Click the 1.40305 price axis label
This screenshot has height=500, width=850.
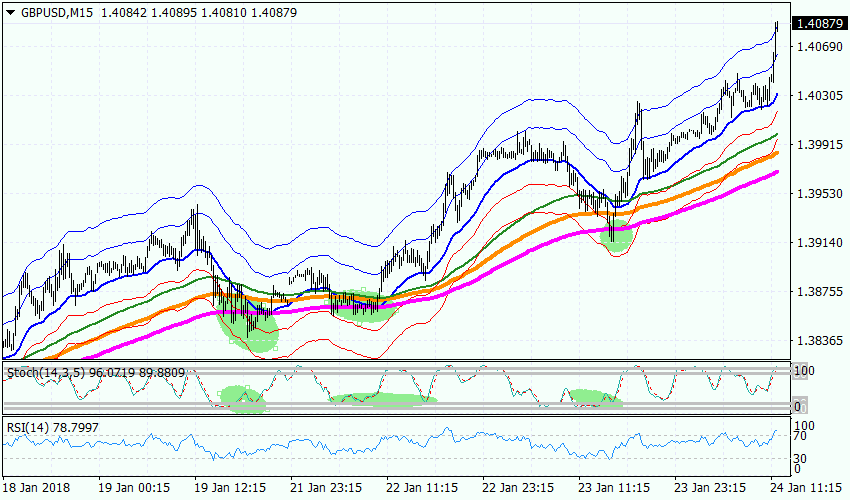tap(819, 95)
